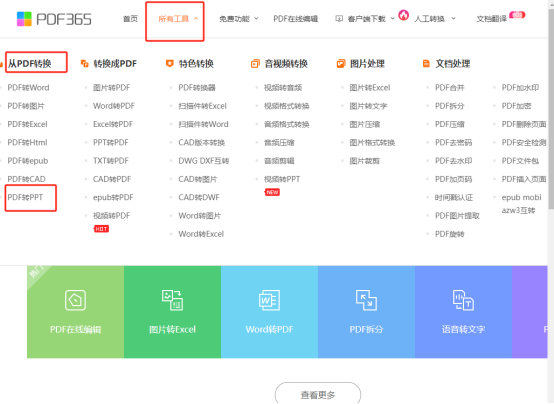Expand the 人工转换 dropdown
Screen dimensions: 554x404
click(435, 19)
